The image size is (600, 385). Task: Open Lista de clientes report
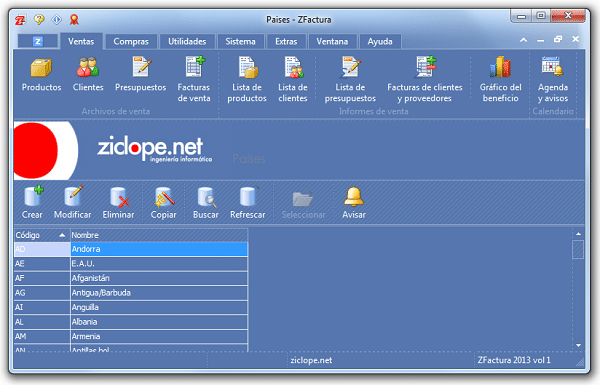click(293, 67)
